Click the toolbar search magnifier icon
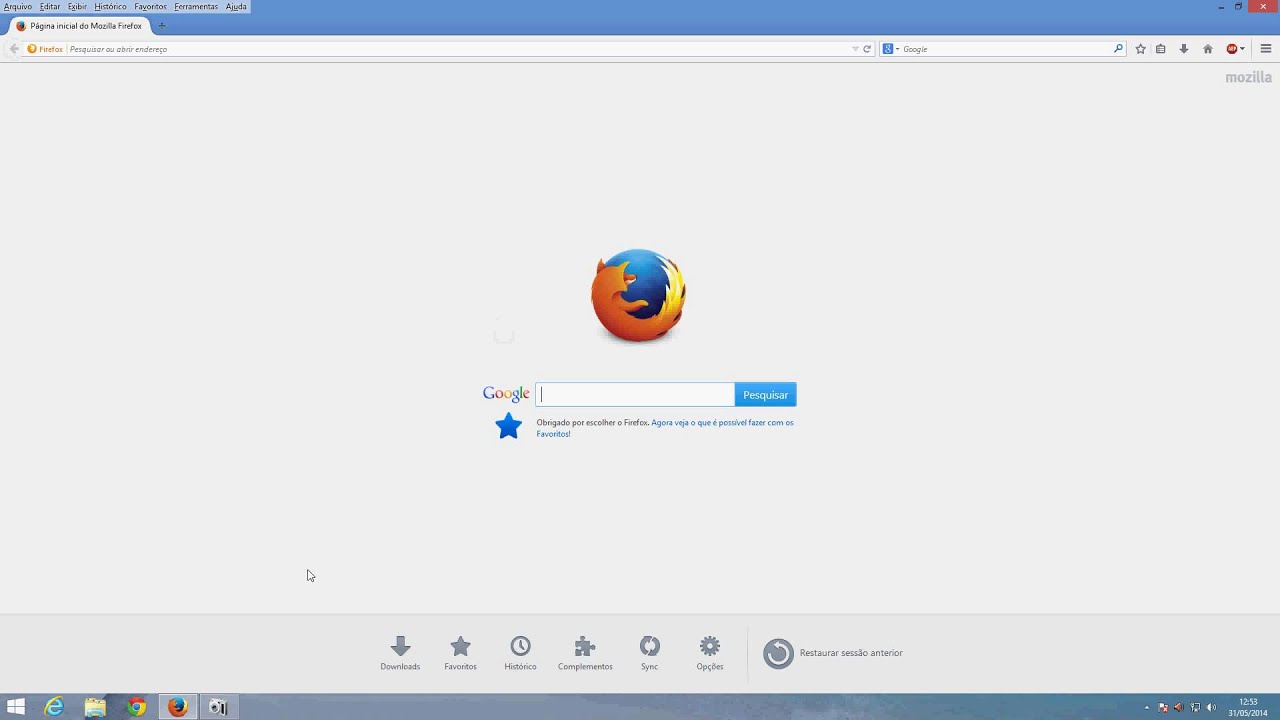 tap(1118, 49)
